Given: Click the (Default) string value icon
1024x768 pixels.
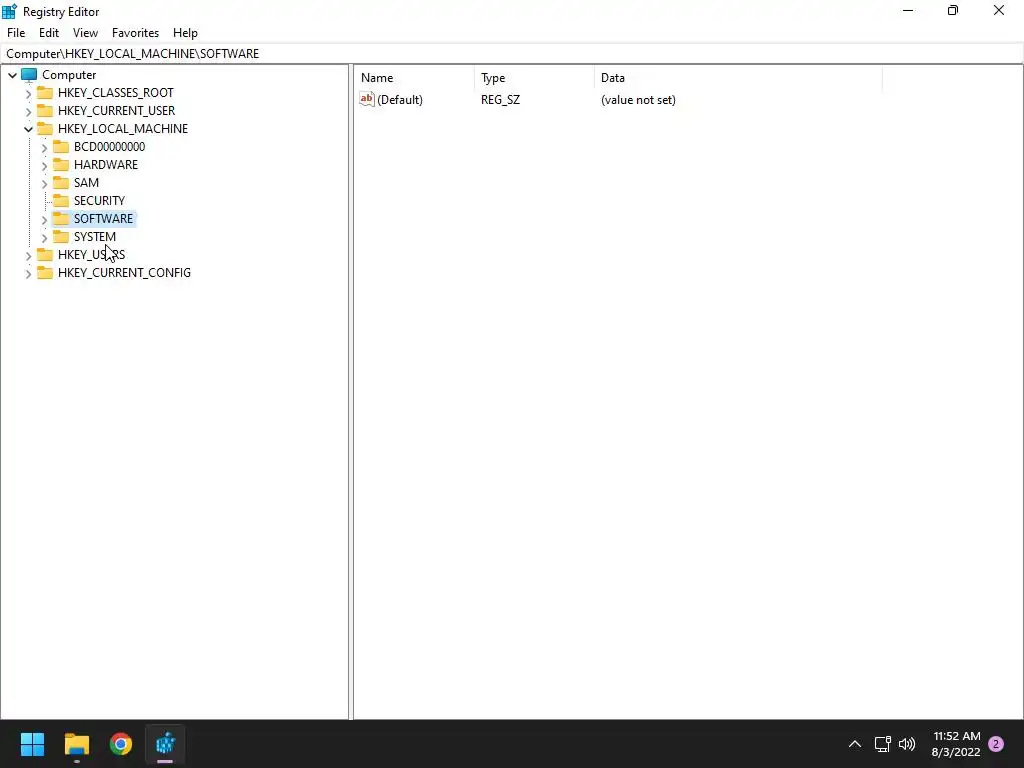Looking at the screenshot, I should 367,99.
